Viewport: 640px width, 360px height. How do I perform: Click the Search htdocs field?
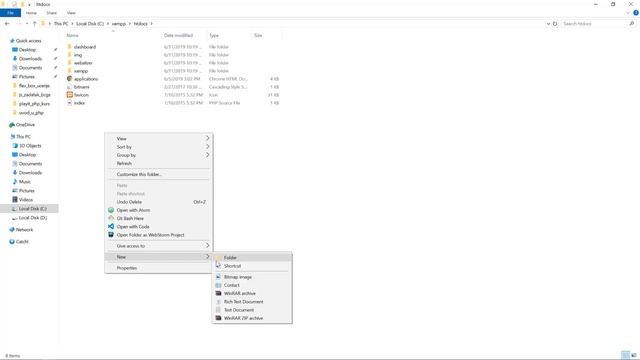pyautogui.click(x=595, y=24)
